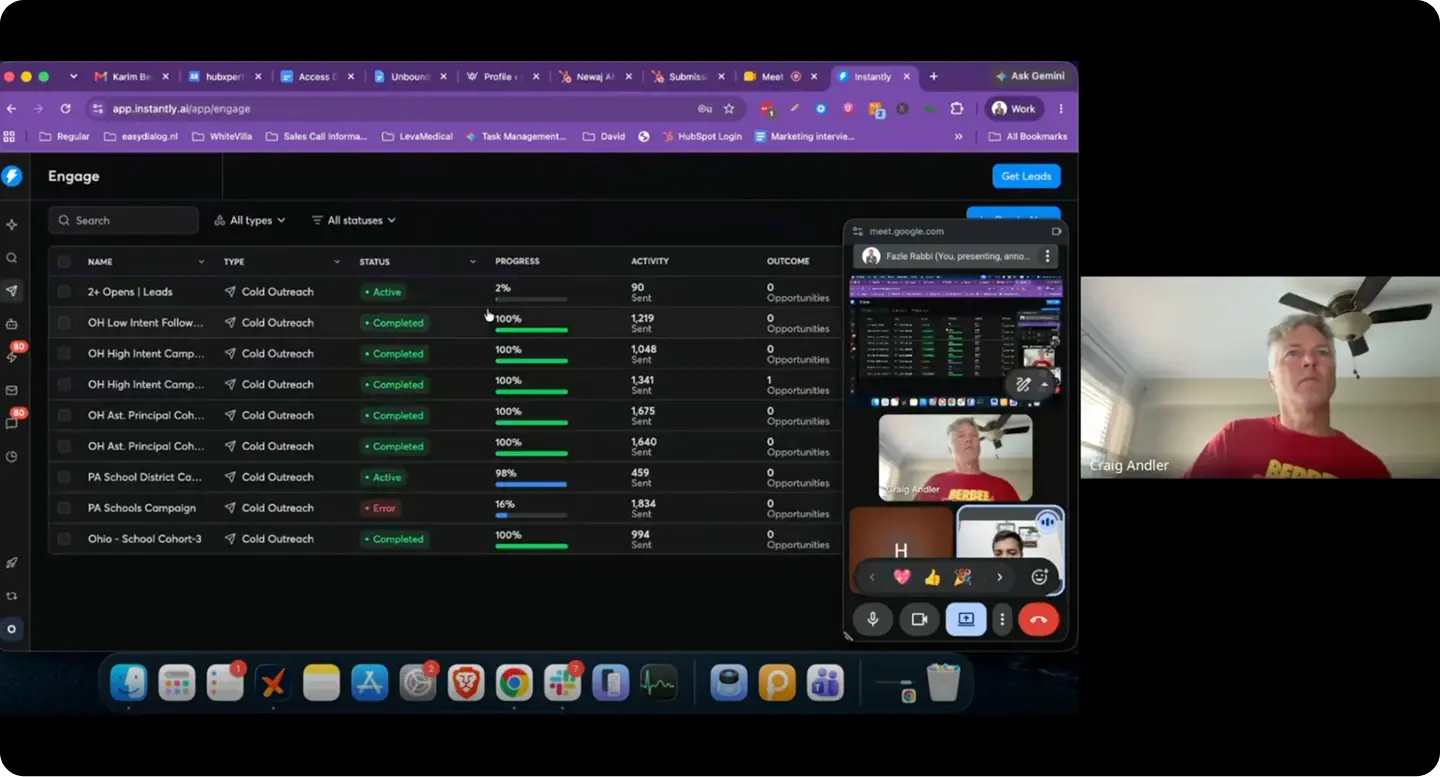1440x777 pixels.
Task: Mute microphone in the Meet popup
Action: [x=872, y=619]
